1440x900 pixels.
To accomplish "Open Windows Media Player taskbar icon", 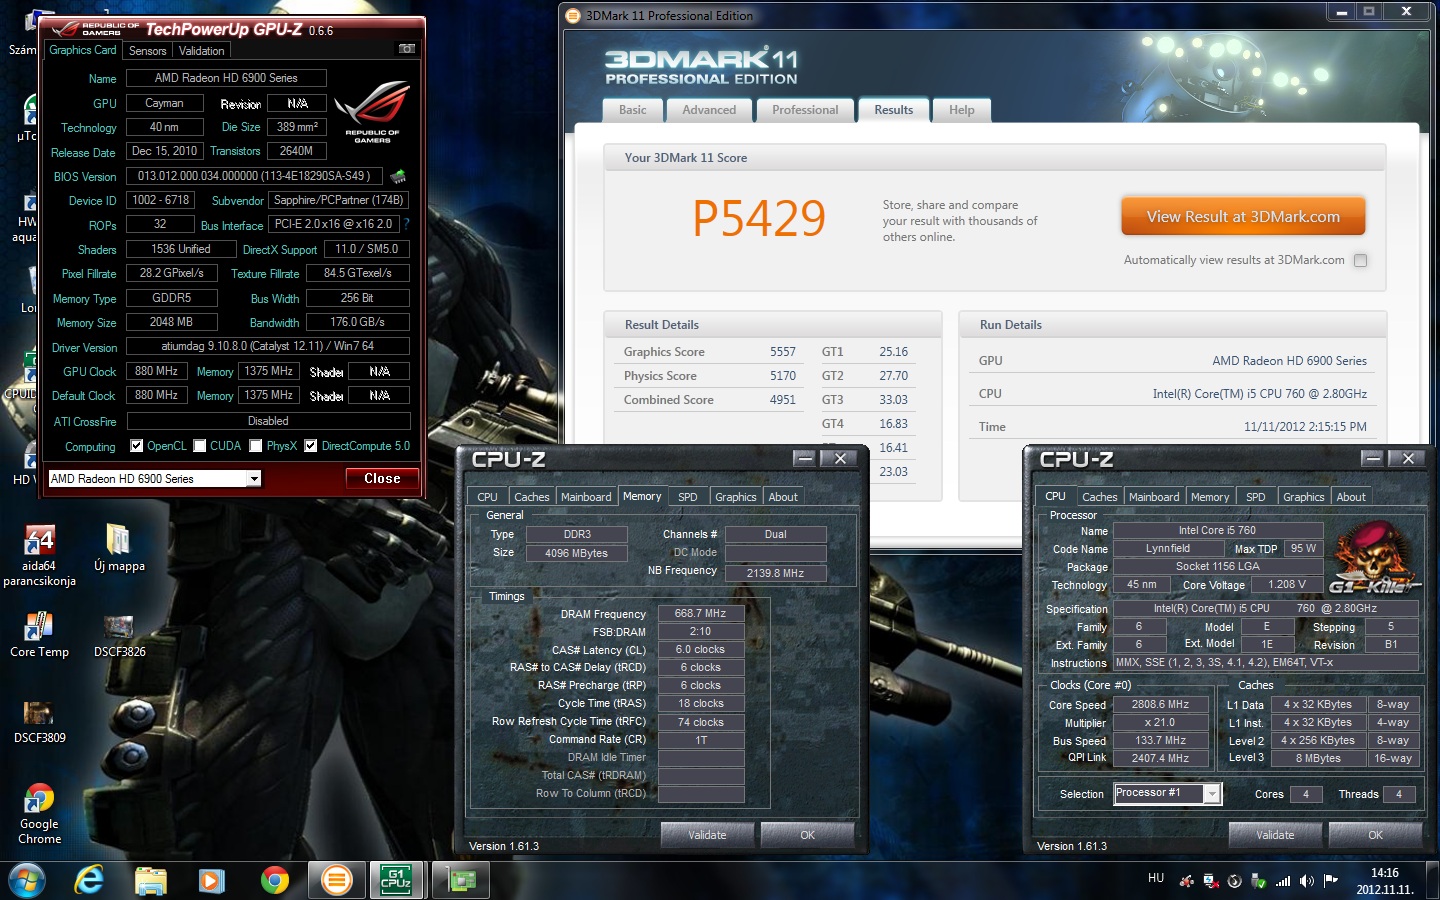I will [x=211, y=881].
